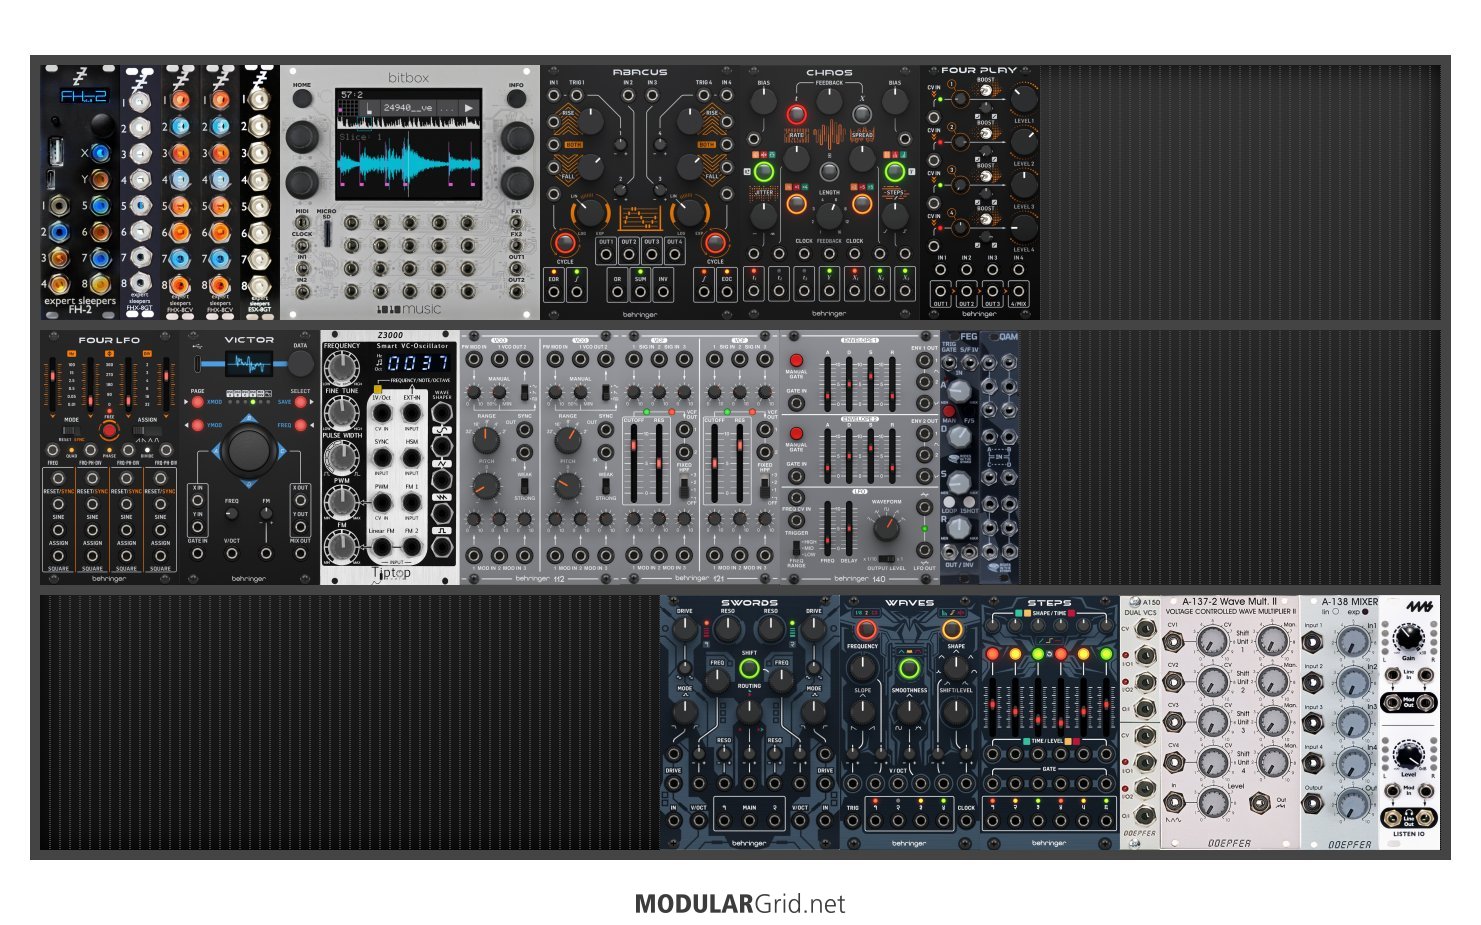Click the INFO button on bitbox

517,99
